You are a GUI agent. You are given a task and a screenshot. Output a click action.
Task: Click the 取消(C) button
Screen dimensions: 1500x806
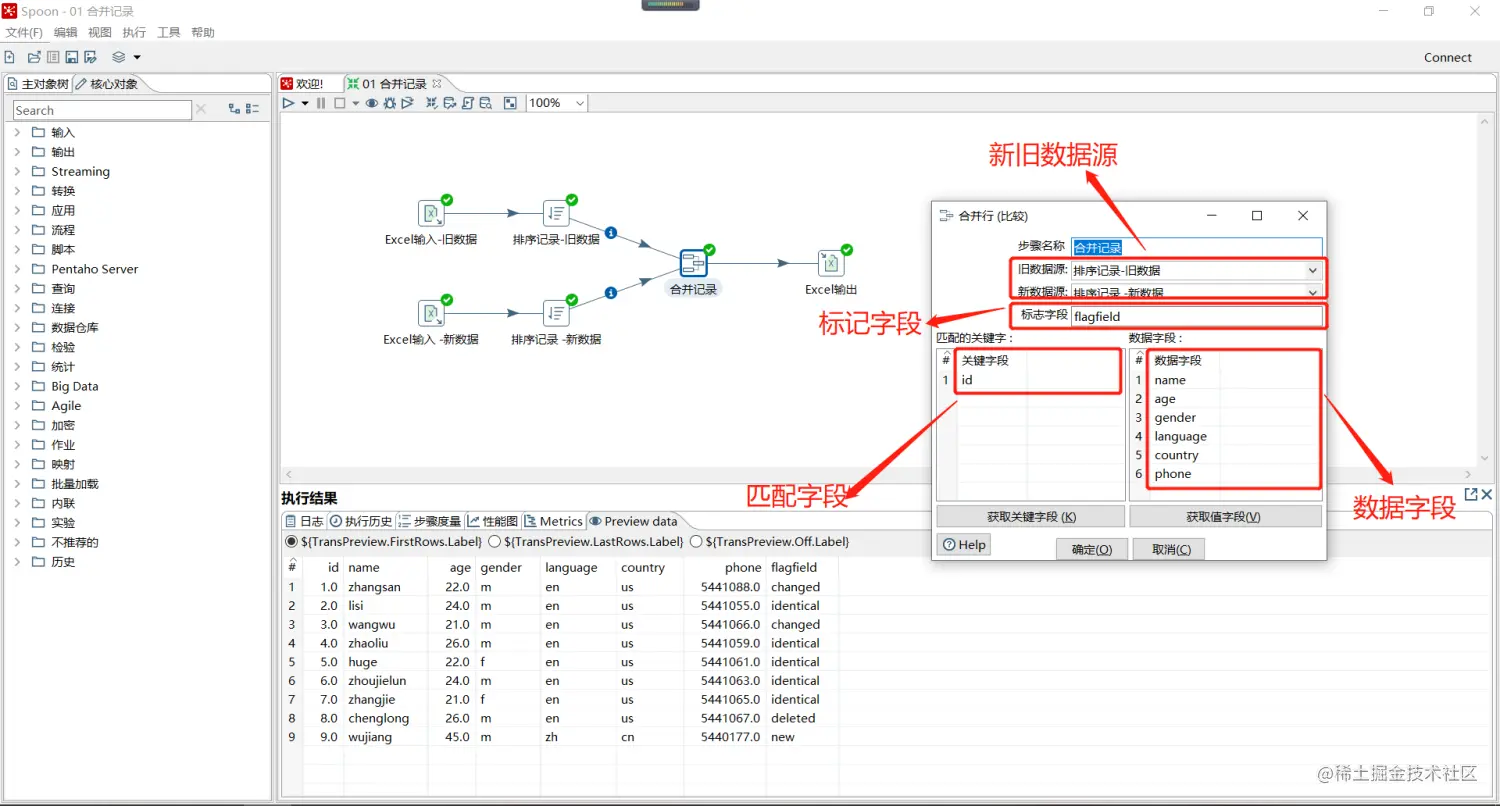point(1170,549)
